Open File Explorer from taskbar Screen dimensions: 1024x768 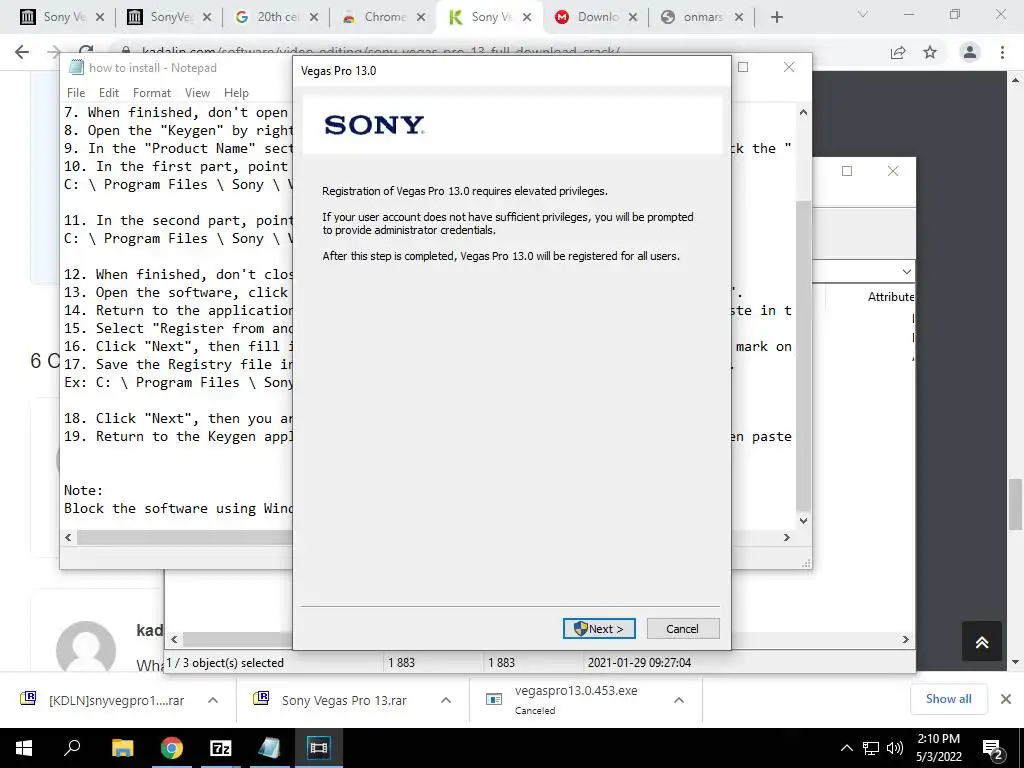[122, 748]
